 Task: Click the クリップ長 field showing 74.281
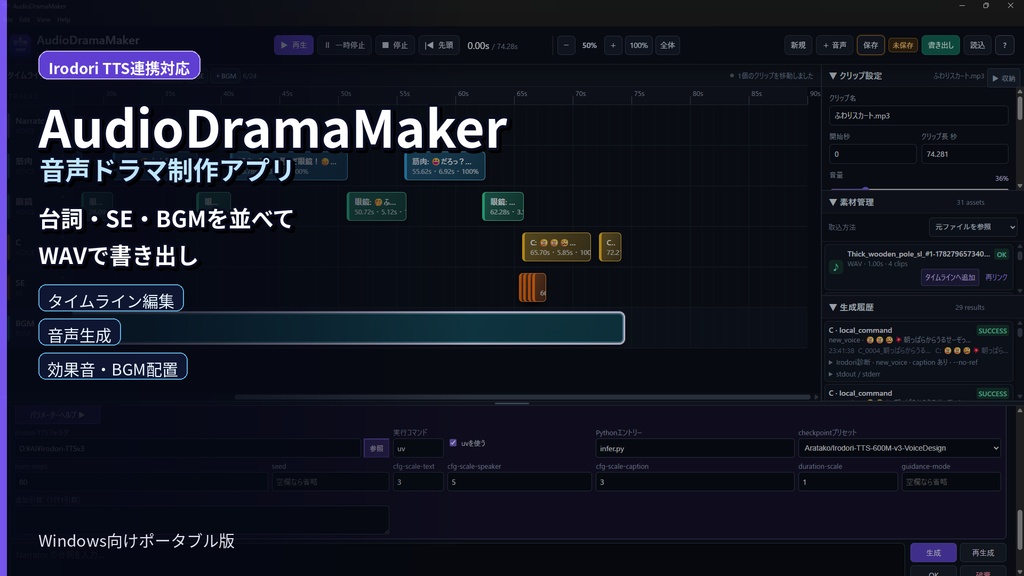965,154
